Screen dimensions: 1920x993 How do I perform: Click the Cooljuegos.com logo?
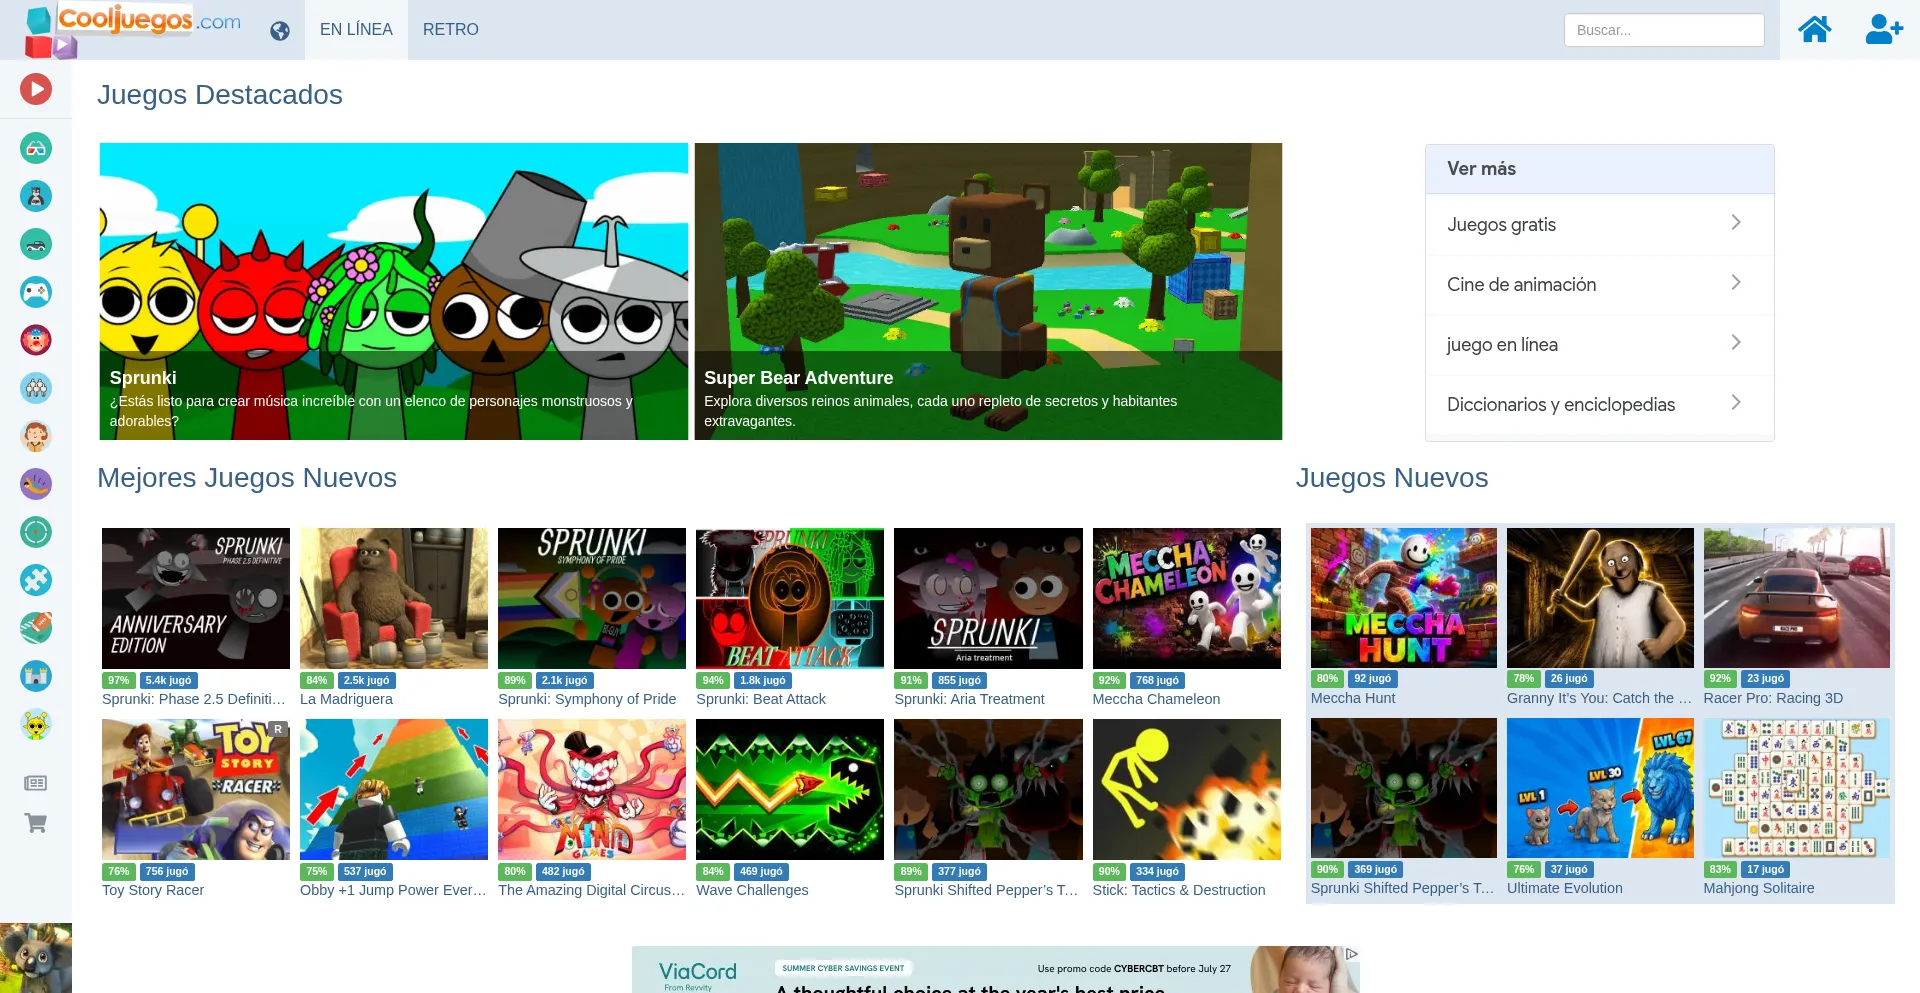[x=133, y=30]
